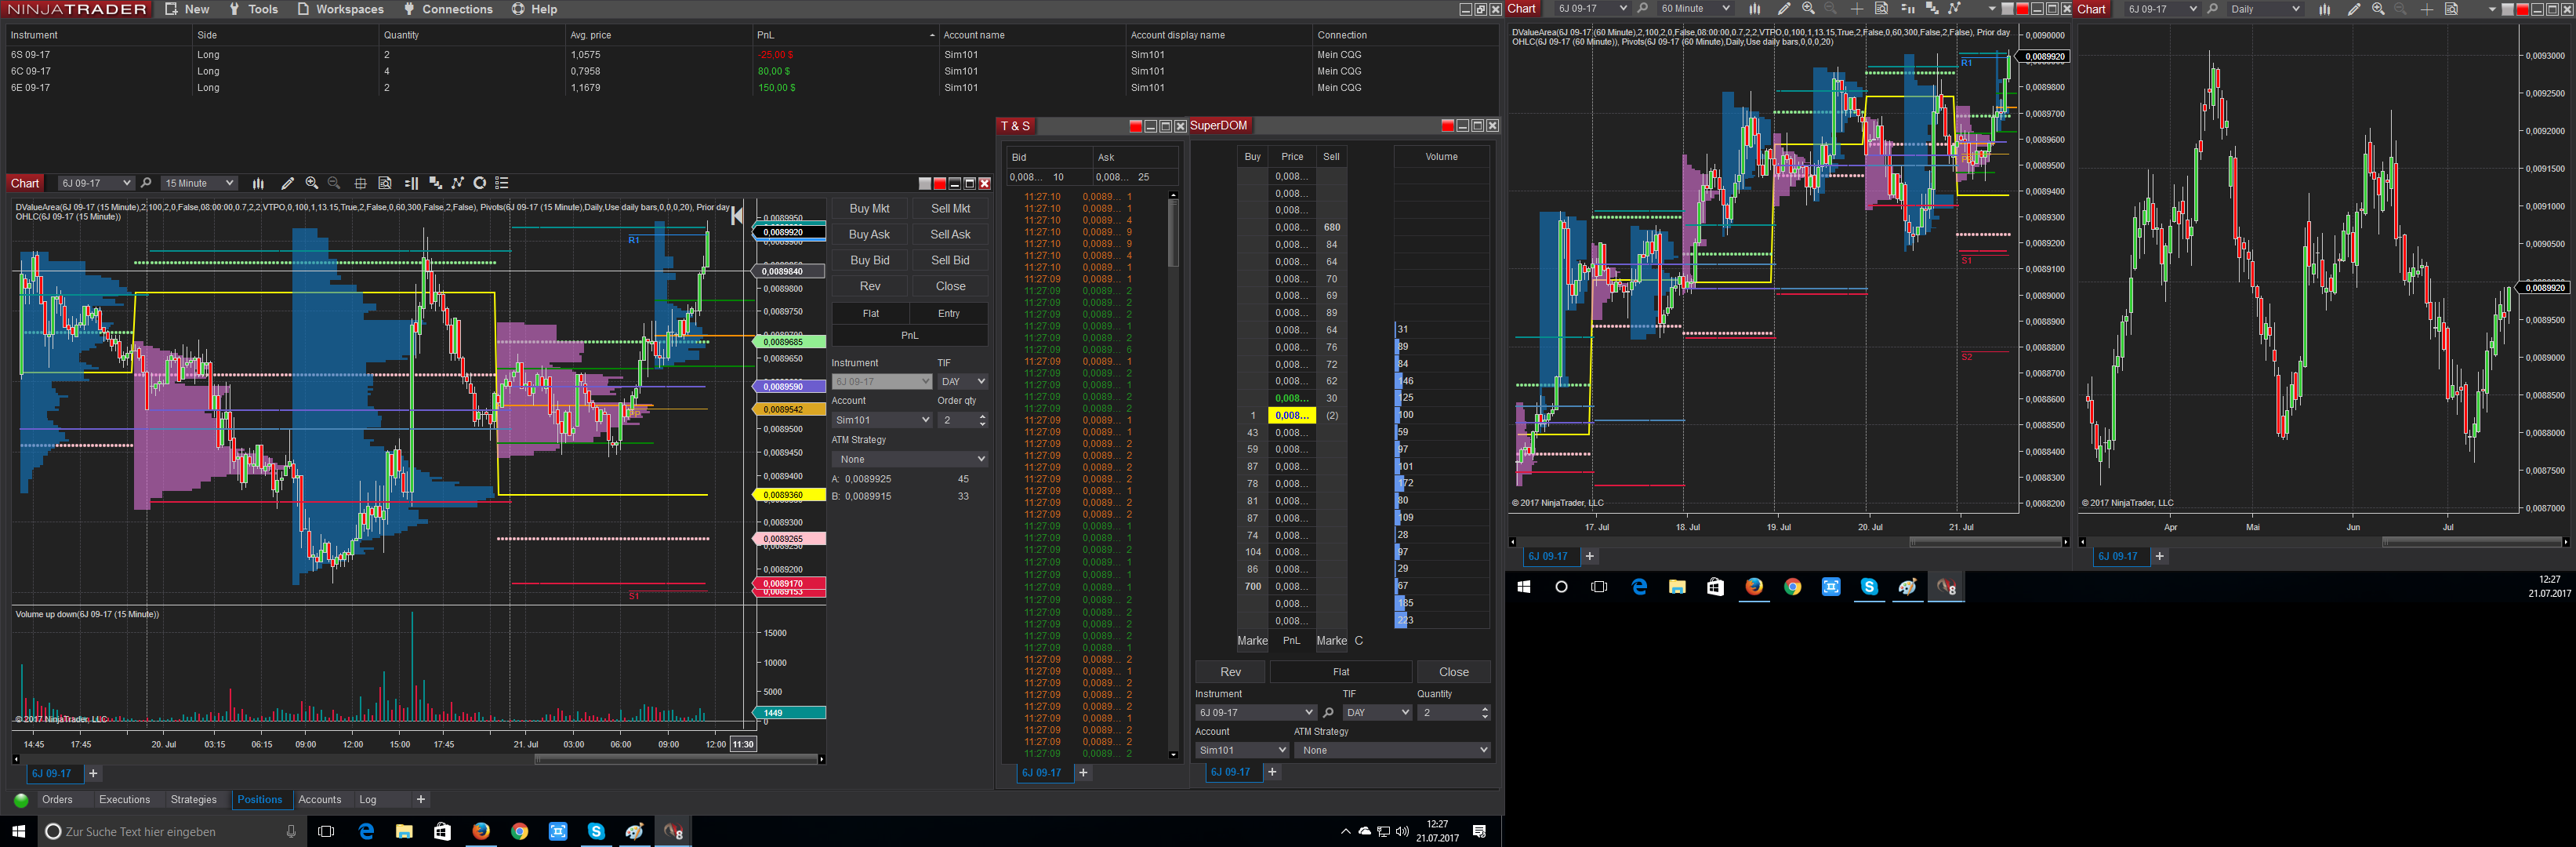Click the overlapping squares icon in the 15 Minute chart
2576x847 pixels.
pyautogui.click(x=435, y=183)
